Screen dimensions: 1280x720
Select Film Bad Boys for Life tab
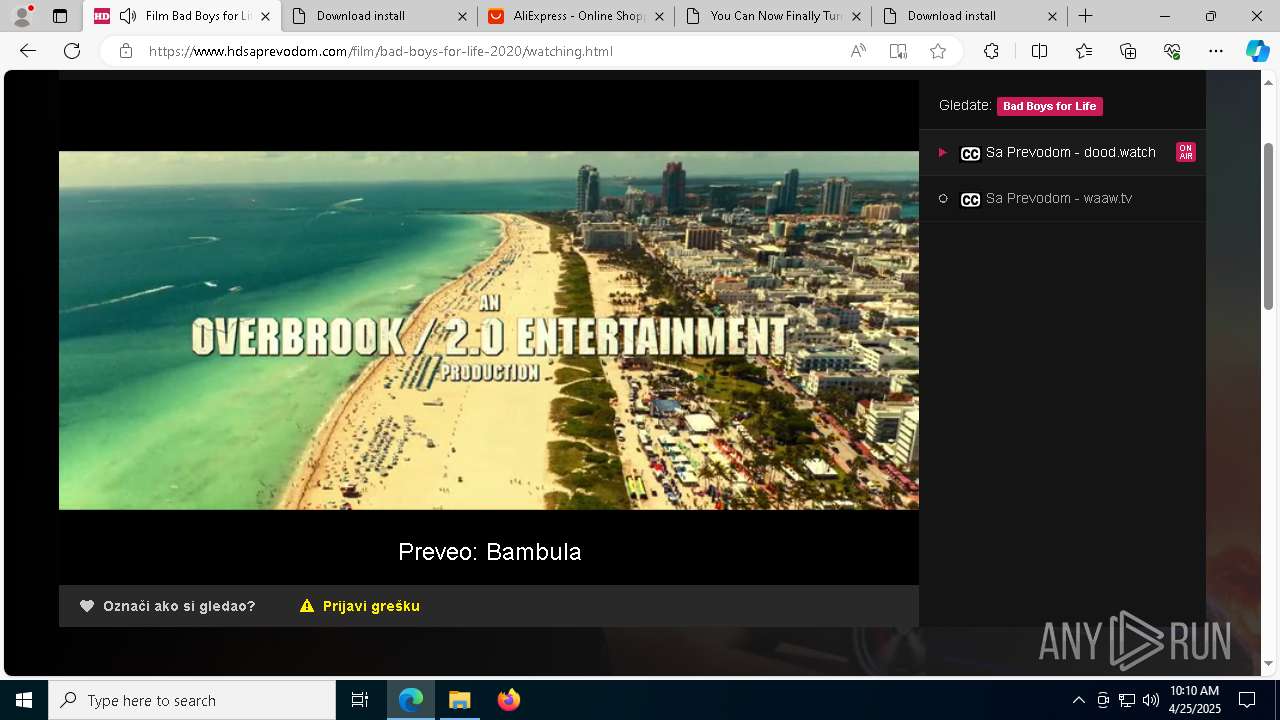click(x=182, y=16)
